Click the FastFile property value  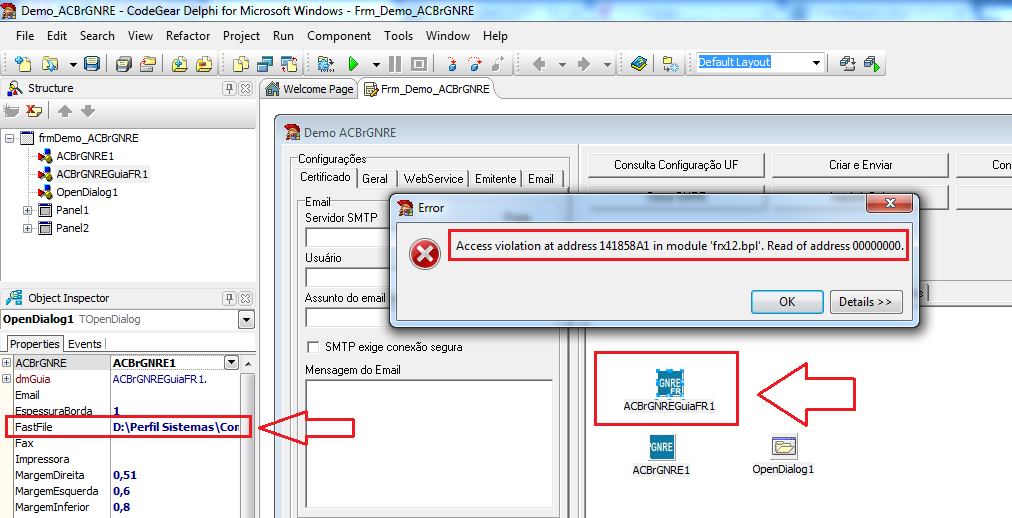coord(176,427)
